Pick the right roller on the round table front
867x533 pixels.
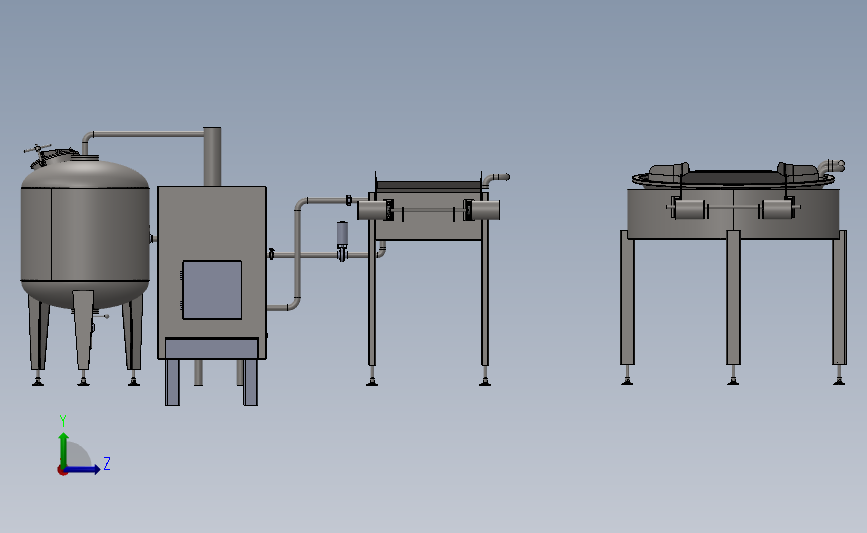(779, 209)
